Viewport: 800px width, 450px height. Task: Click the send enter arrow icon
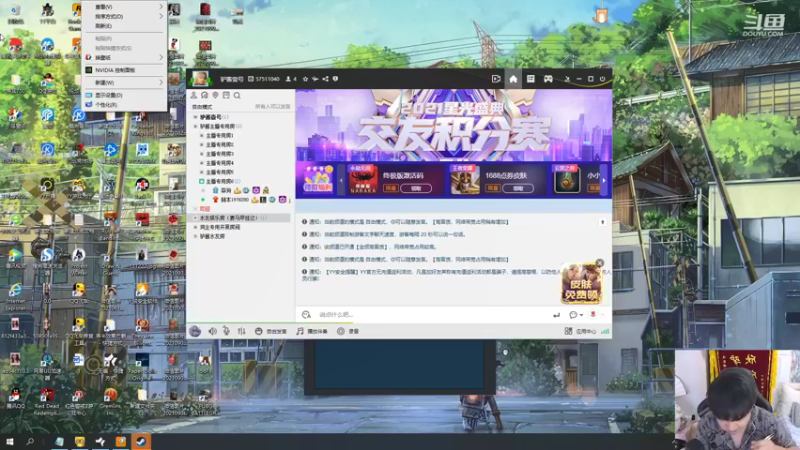click(x=556, y=315)
